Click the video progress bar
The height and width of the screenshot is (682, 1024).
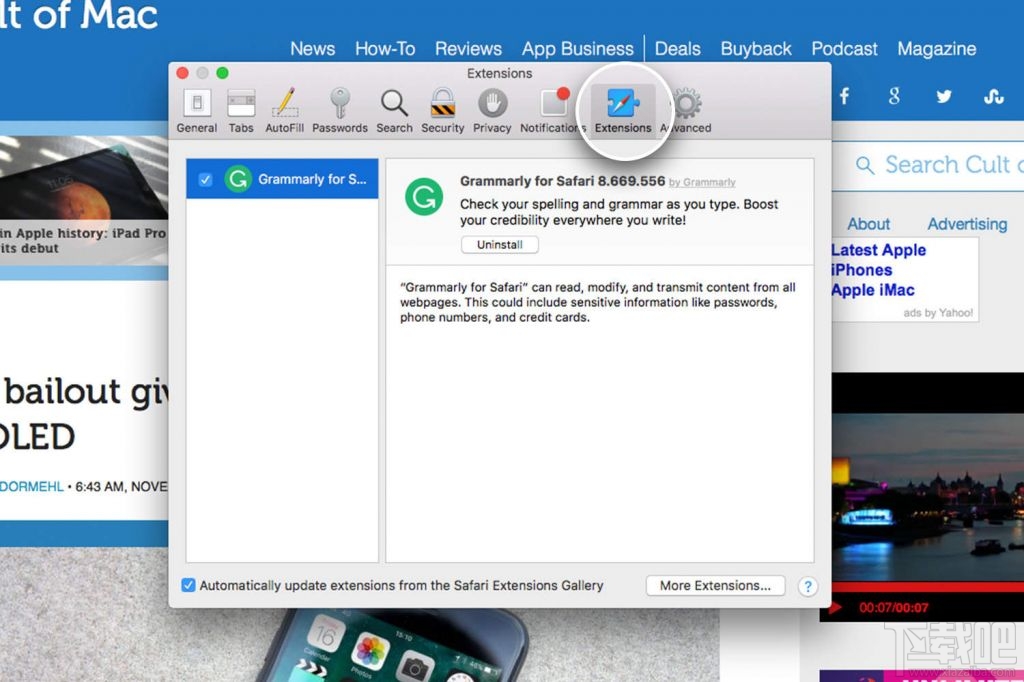coord(922,586)
